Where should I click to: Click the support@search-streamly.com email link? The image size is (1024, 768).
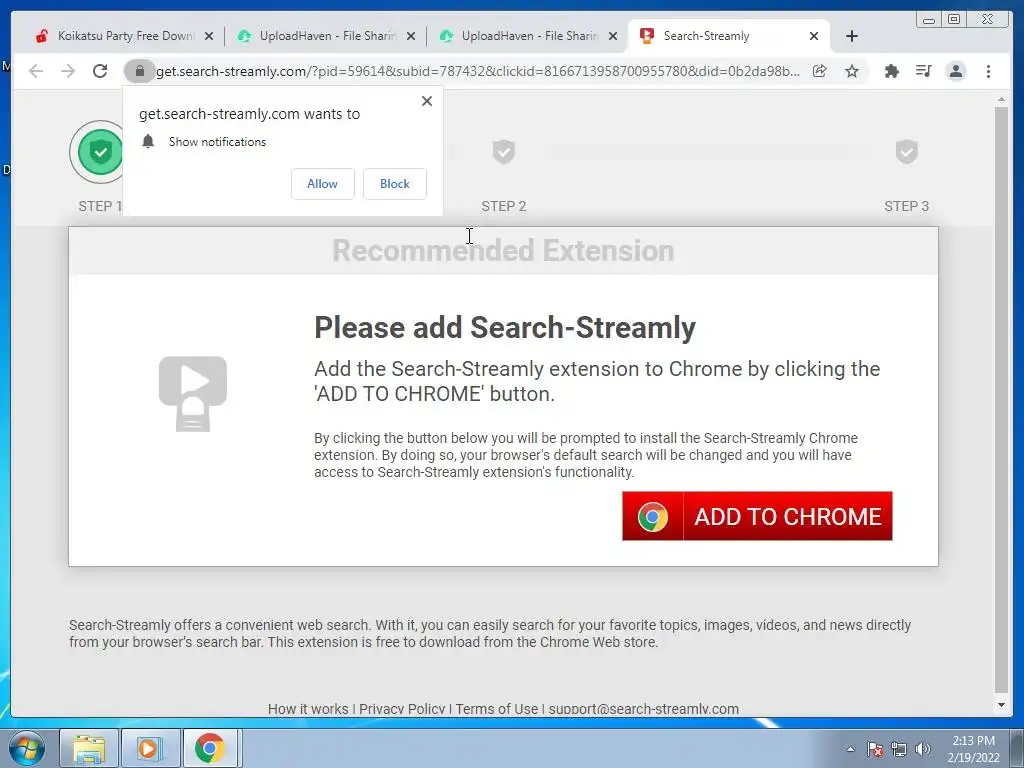(x=643, y=709)
